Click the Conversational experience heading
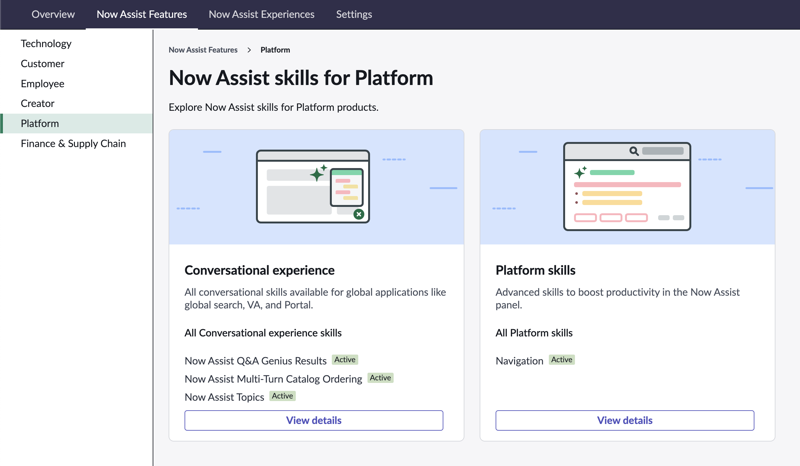Image resolution: width=800 pixels, height=466 pixels. (259, 270)
